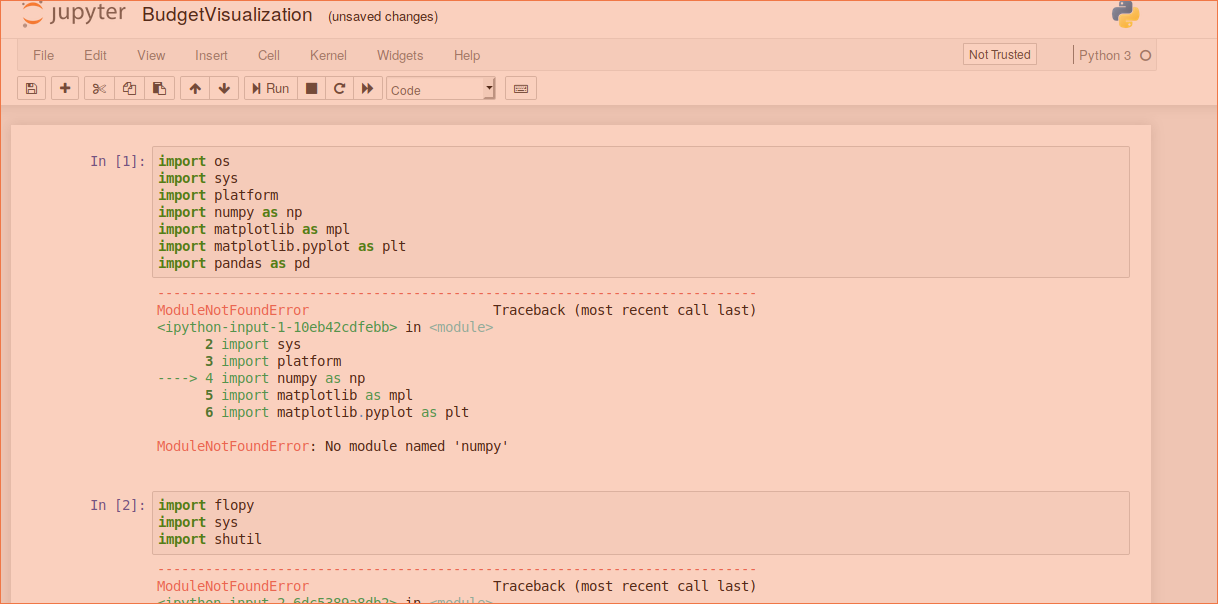The image size is (1218, 604).
Task: Rename the BudgetVisualization notebook title
Action: [227, 15]
